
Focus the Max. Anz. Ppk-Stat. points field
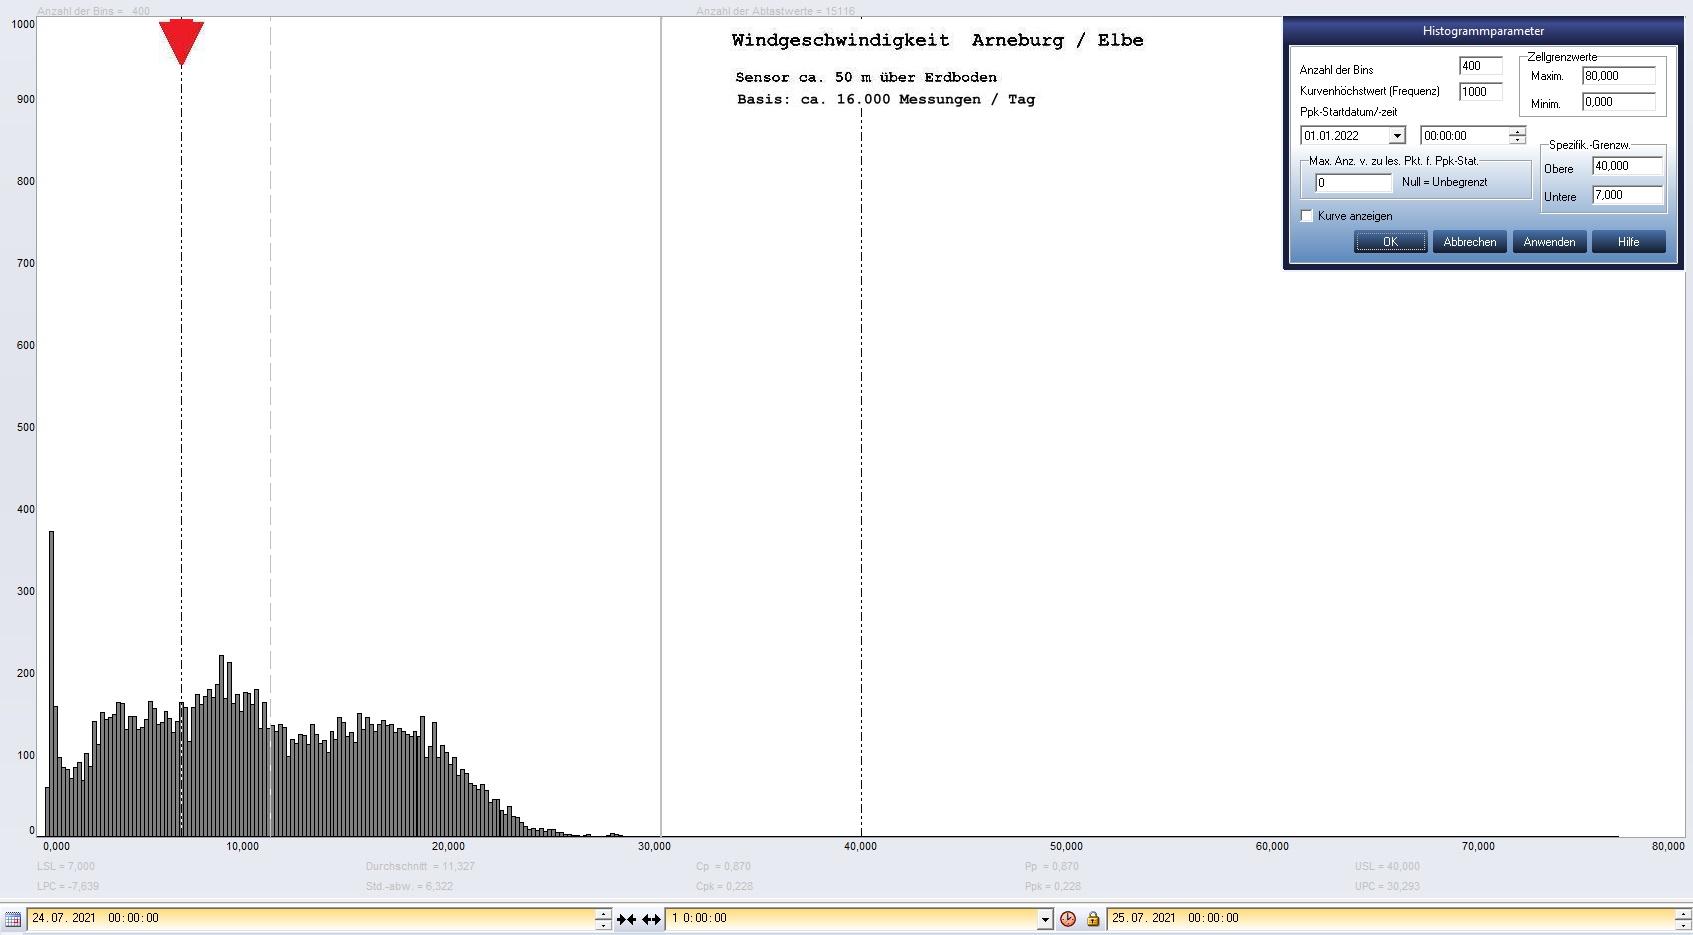point(1353,183)
